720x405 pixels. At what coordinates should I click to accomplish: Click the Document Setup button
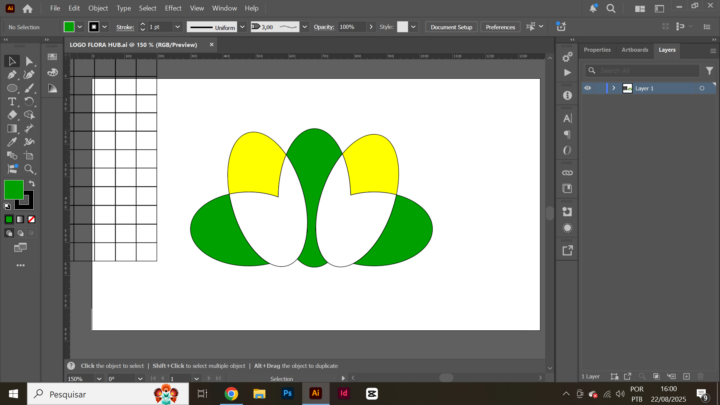pos(451,27)
